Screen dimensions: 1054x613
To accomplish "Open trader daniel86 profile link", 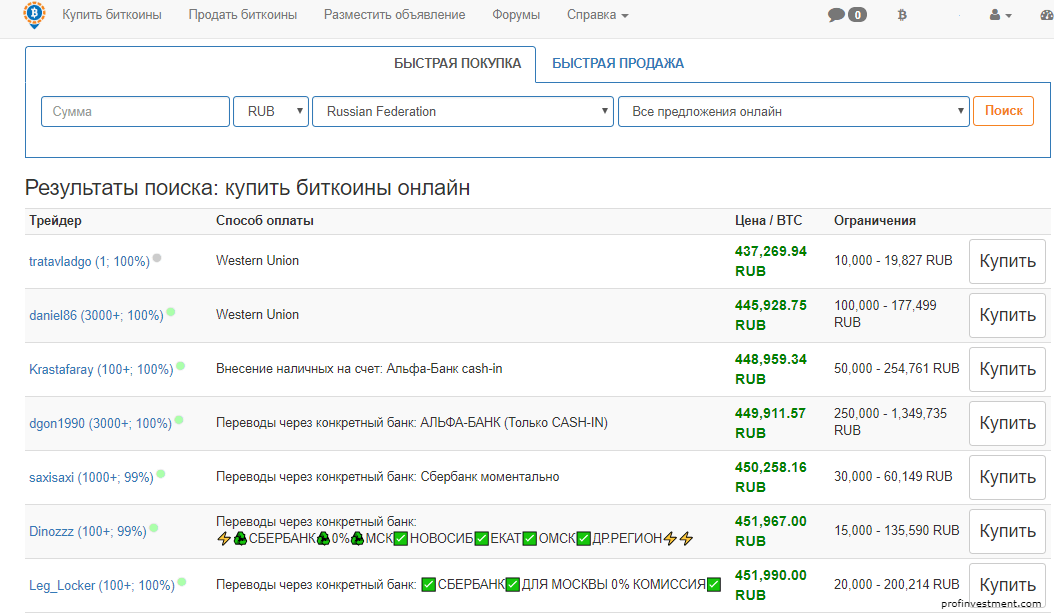I will click(x=96, y=315).
